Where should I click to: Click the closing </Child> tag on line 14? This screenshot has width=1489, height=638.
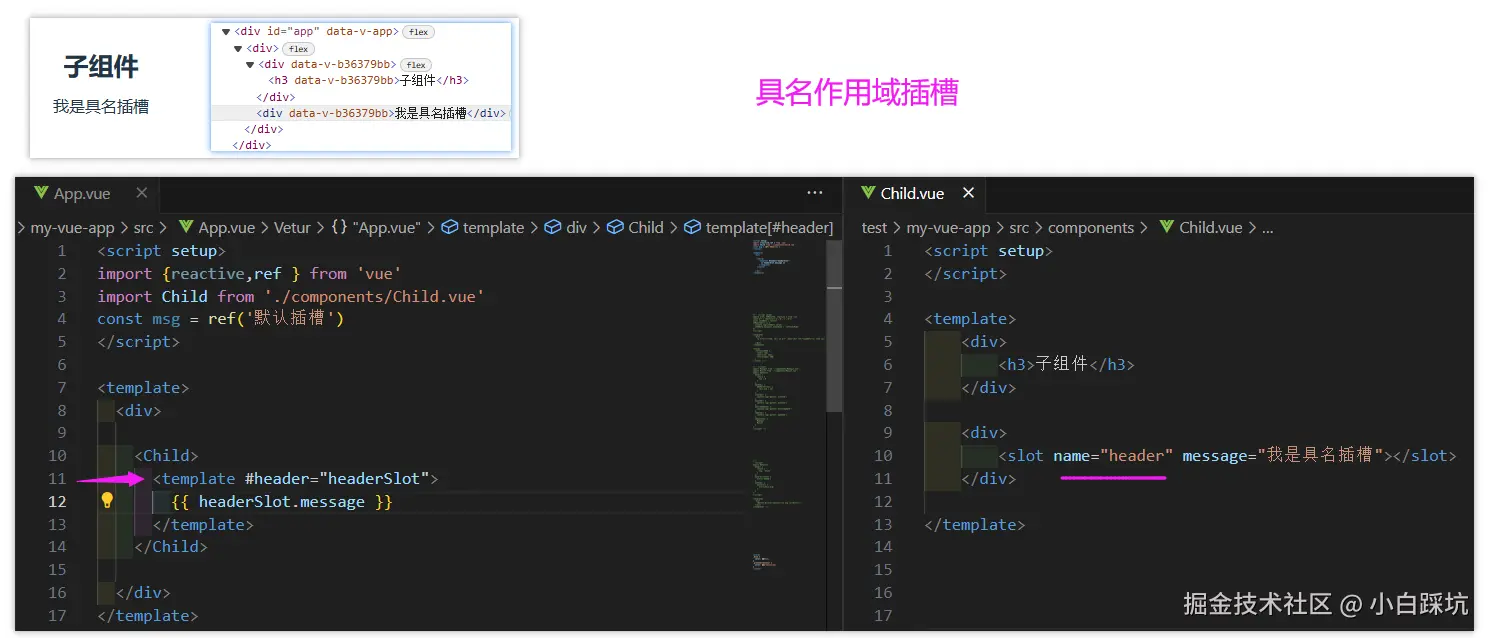click(171, 546)
